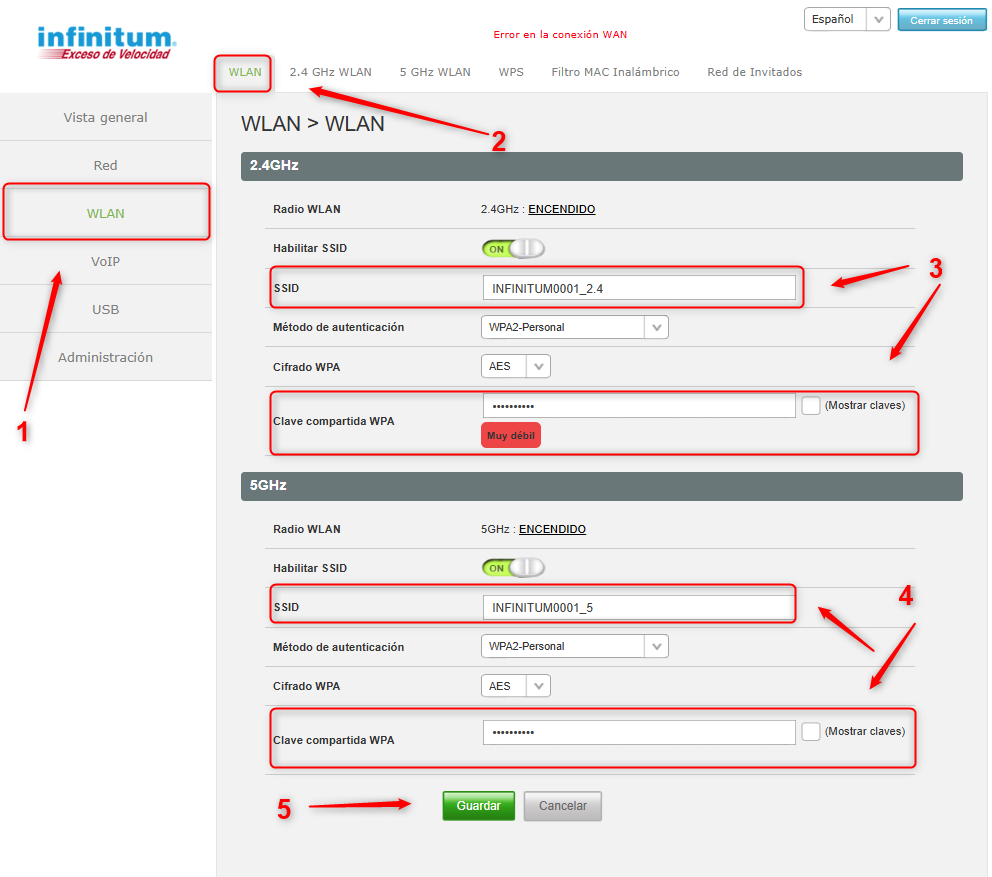This screenshot has width=992, height=877.
Task: Expand 2.4GHz Método de autenticación dropdown
Action: tap(574, 327)
